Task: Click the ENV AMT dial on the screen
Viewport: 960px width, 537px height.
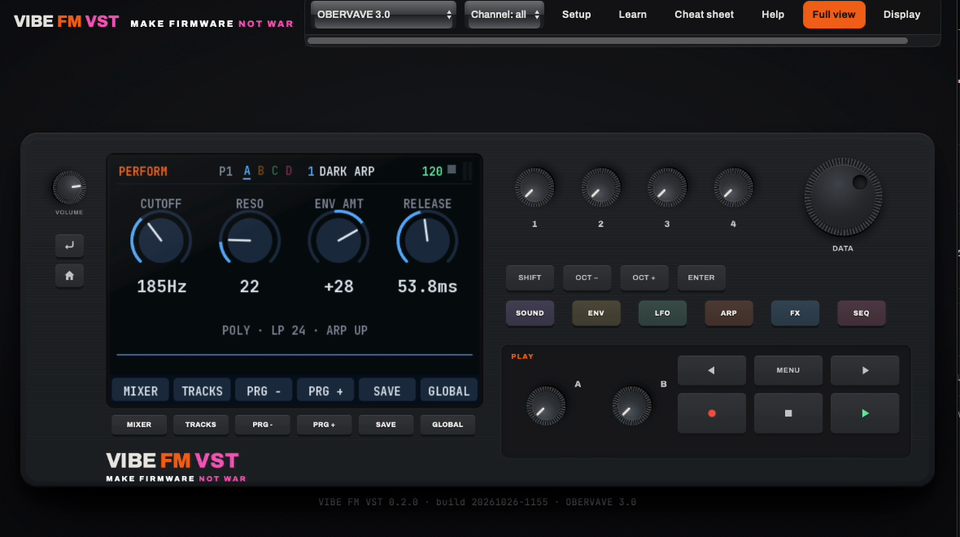Action: pyautogui.click(x=339, y=240)
